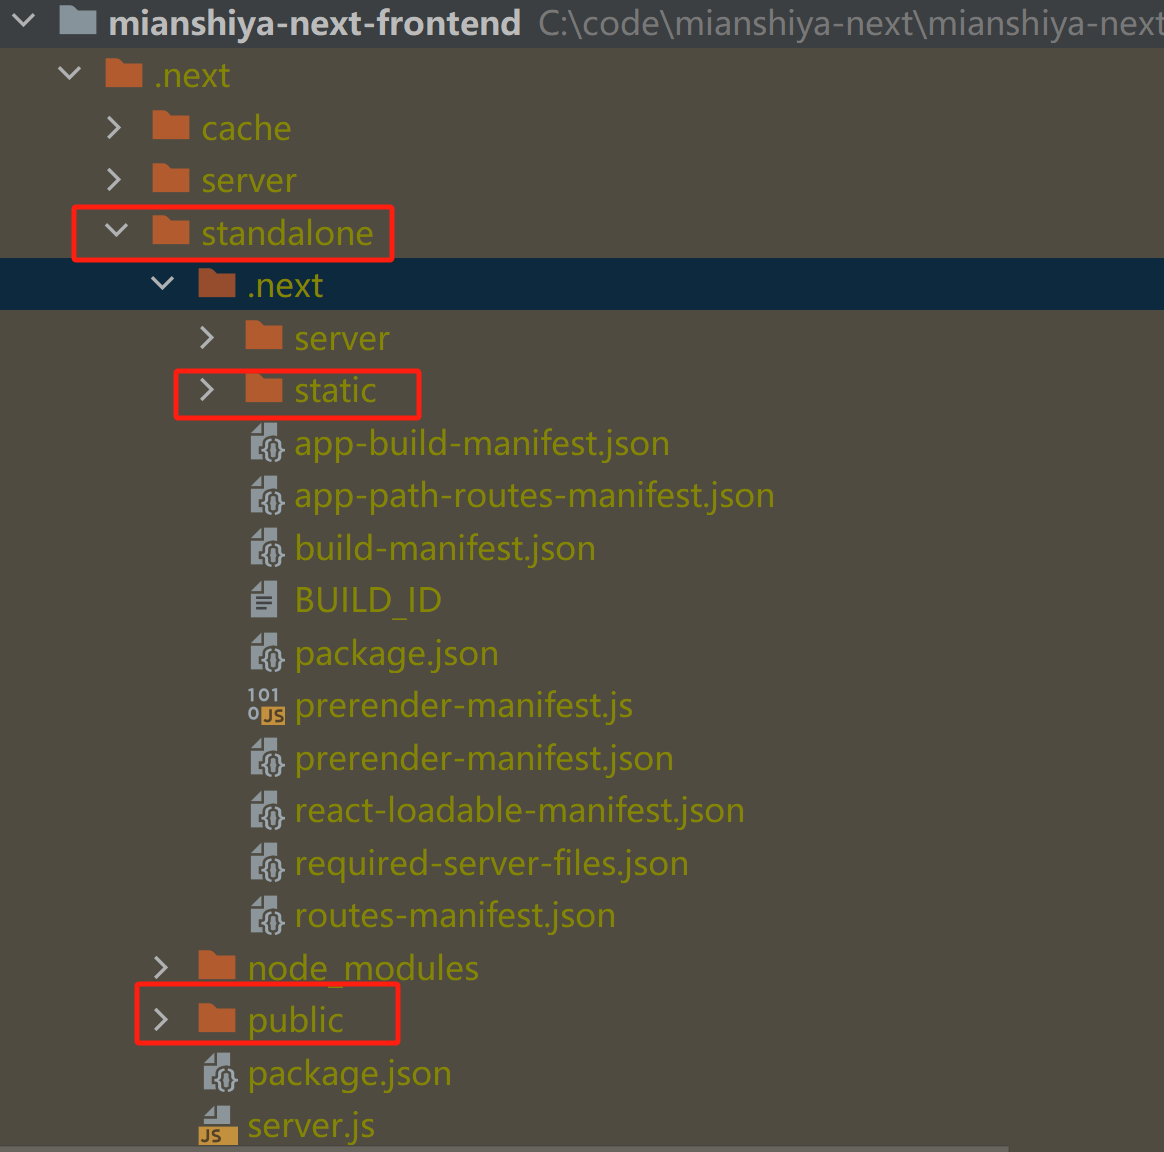Screen dimensions: 1164x1152
Task: Expand the server folder inside standalone .next
Action: (x=207, y=338)
